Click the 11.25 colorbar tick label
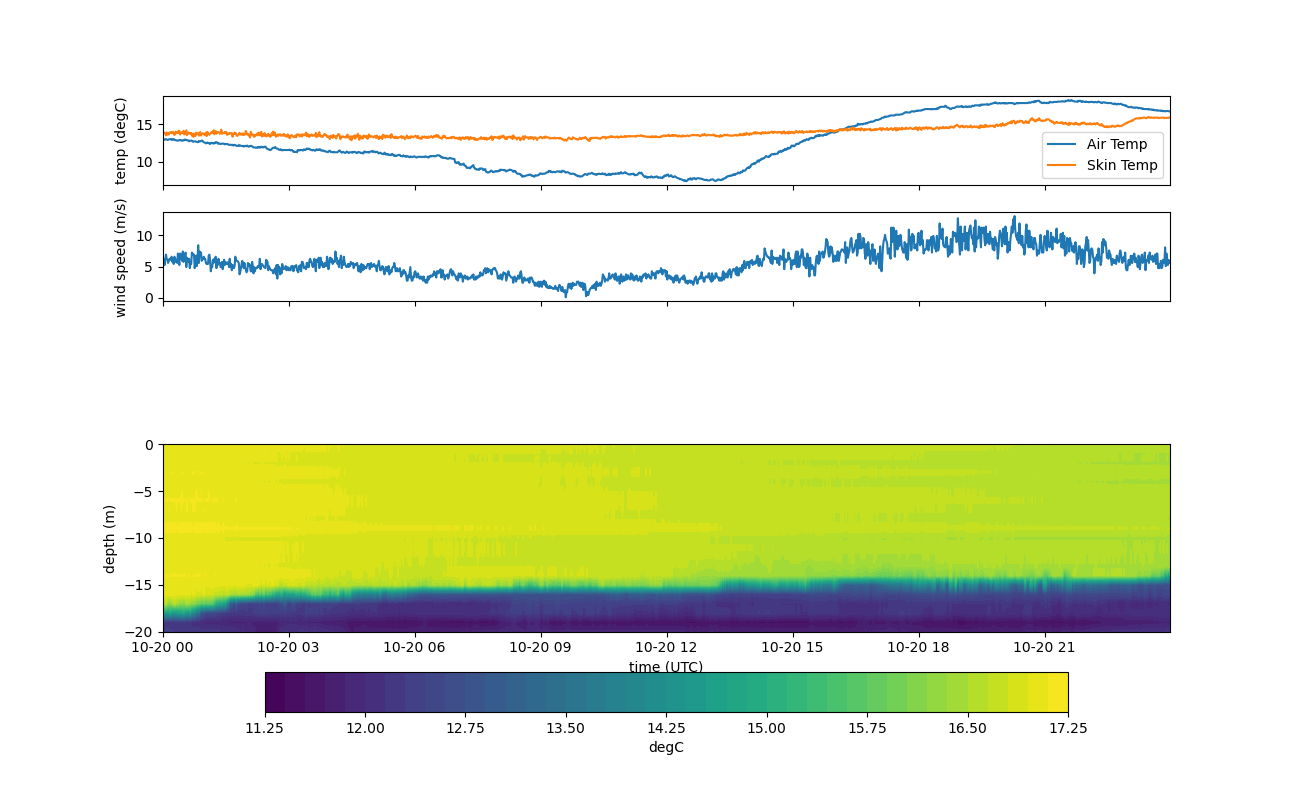The height and width of the screenshot is (800, 1300). coord(265,728)
